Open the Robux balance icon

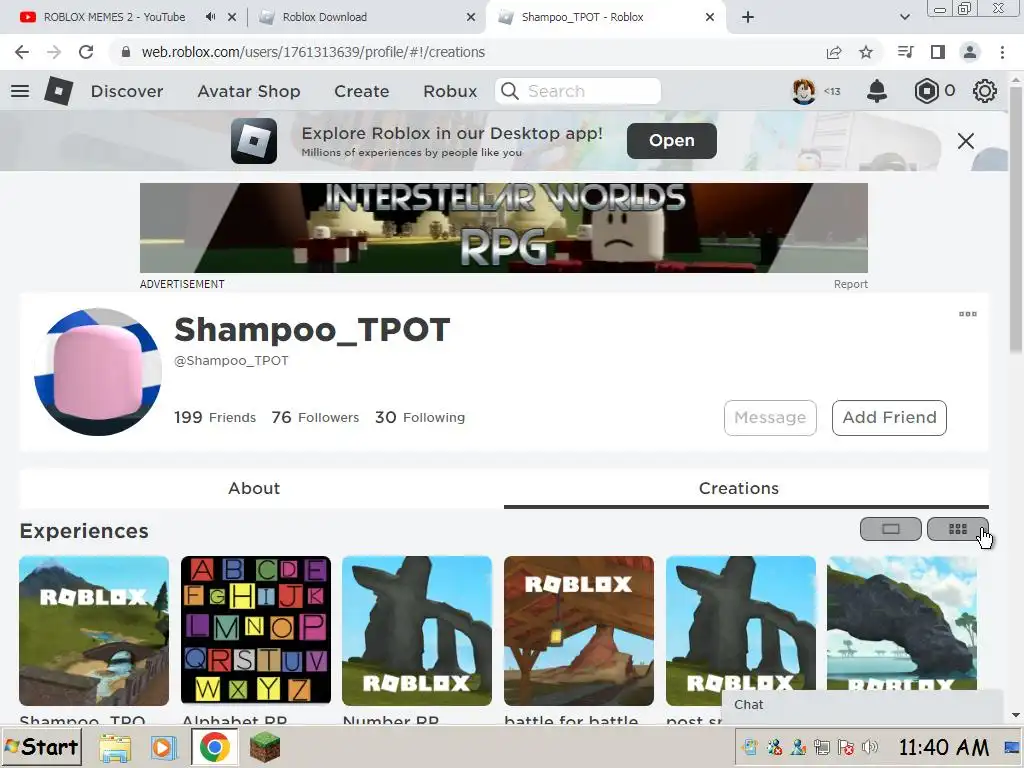coord(926,91)
